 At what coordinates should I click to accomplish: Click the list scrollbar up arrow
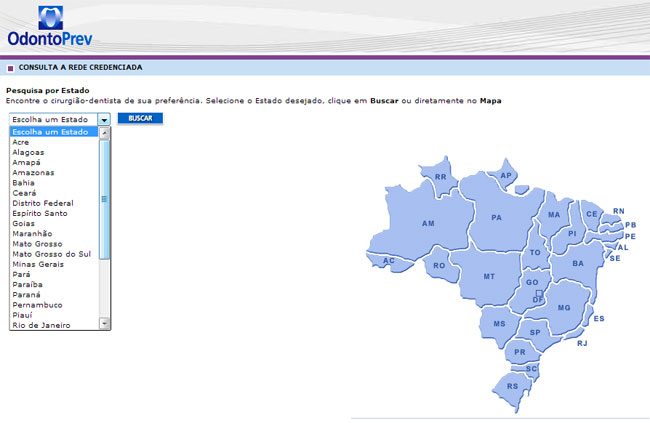(x=104, y=133)
